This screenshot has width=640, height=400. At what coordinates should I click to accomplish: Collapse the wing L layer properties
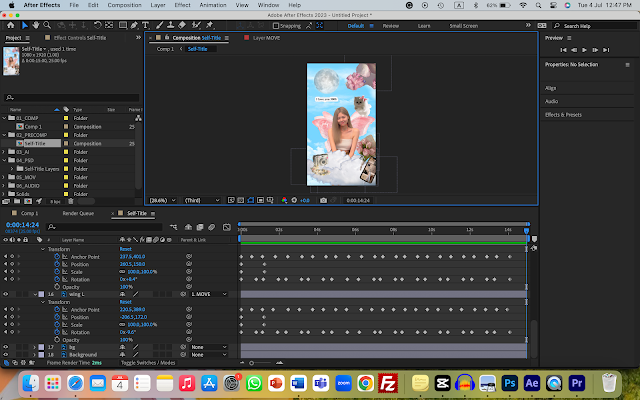(x=35, y=294)
